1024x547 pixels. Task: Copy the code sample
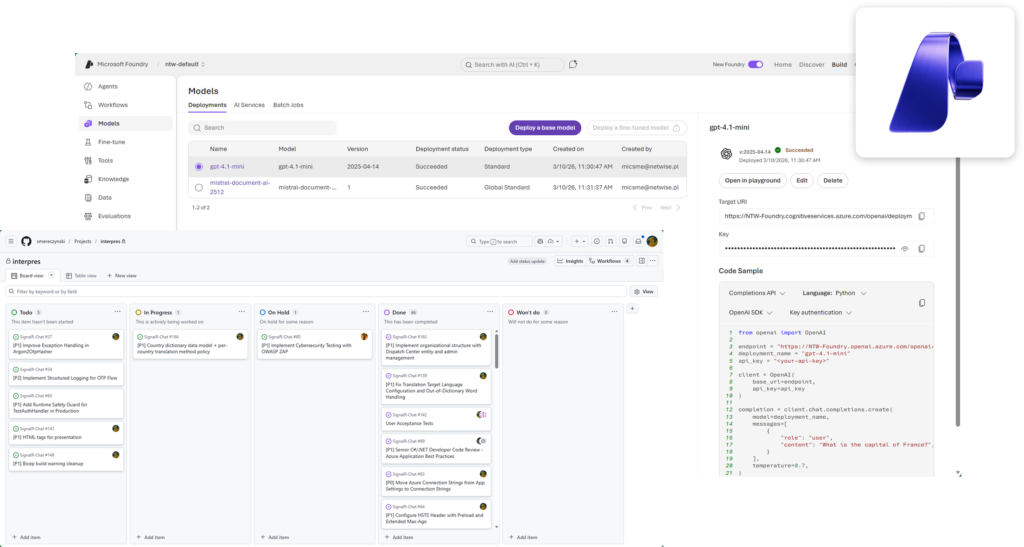pos(921,302)
